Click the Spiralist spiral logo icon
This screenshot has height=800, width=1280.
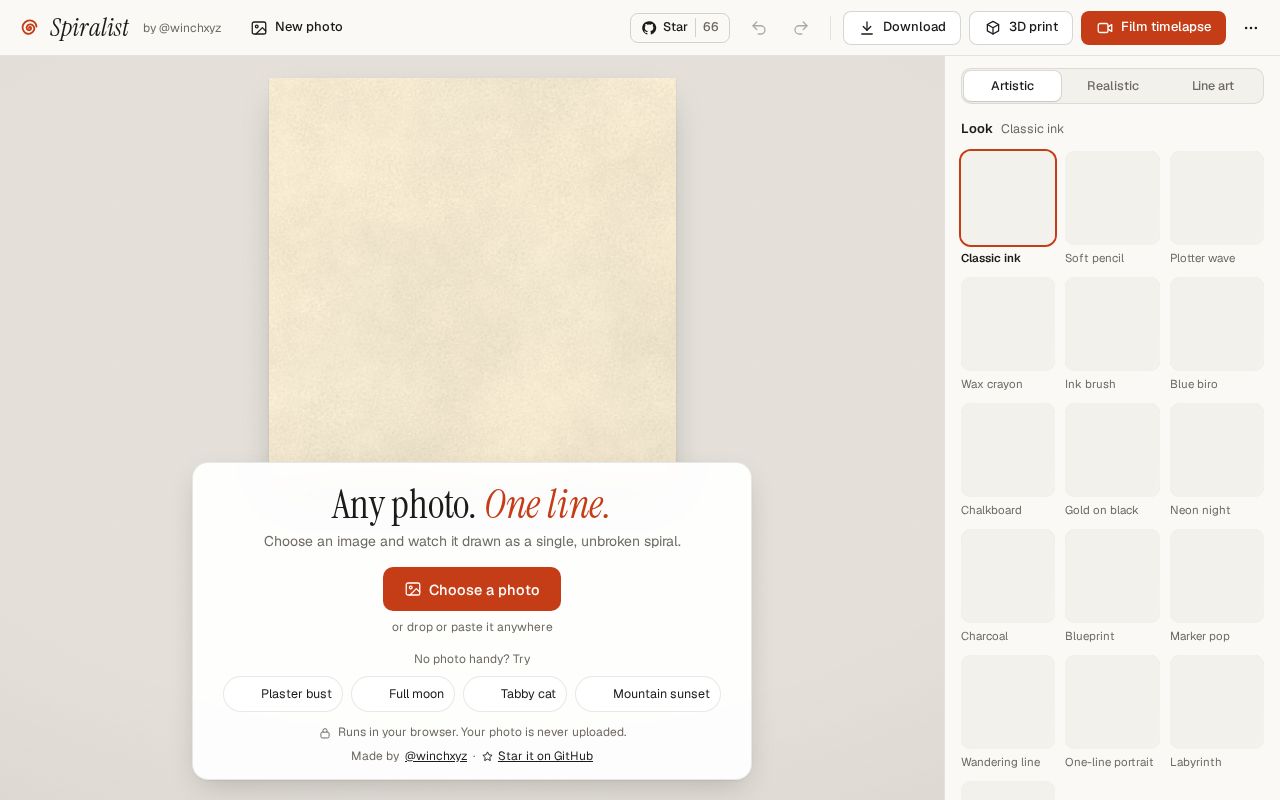[x=29, y=28]
